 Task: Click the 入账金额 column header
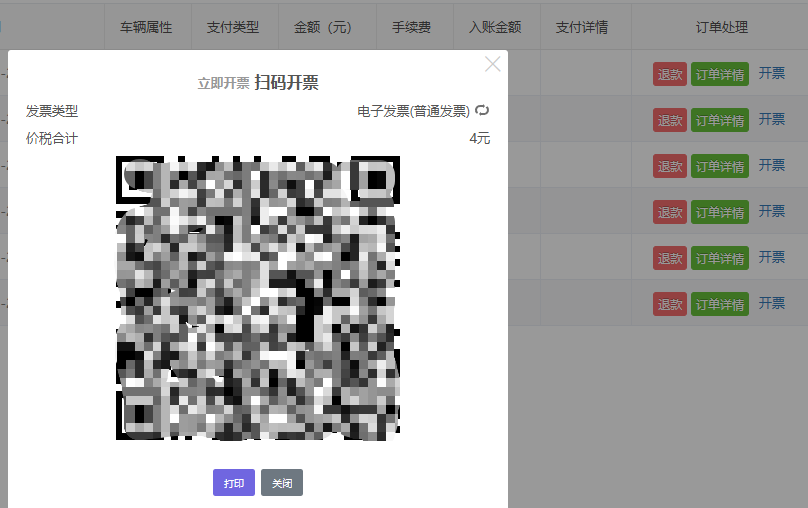point(495,27)
